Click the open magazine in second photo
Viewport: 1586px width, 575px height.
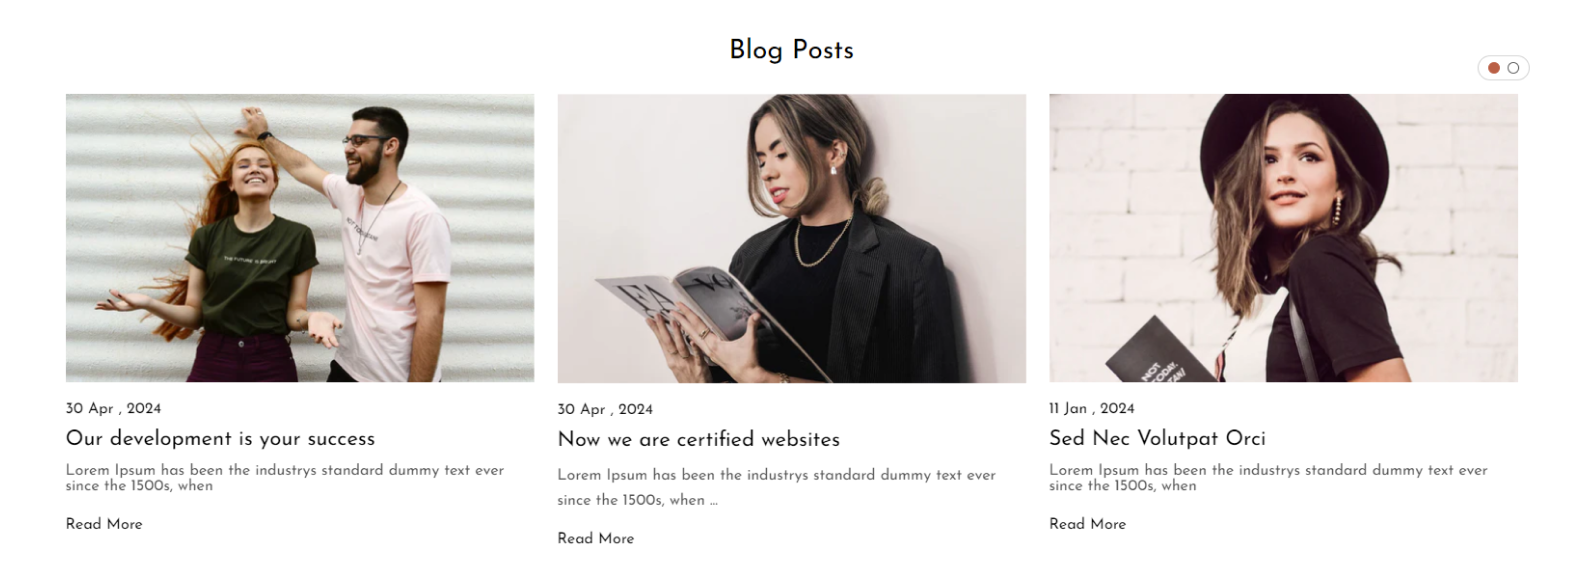tap(700, 315)
